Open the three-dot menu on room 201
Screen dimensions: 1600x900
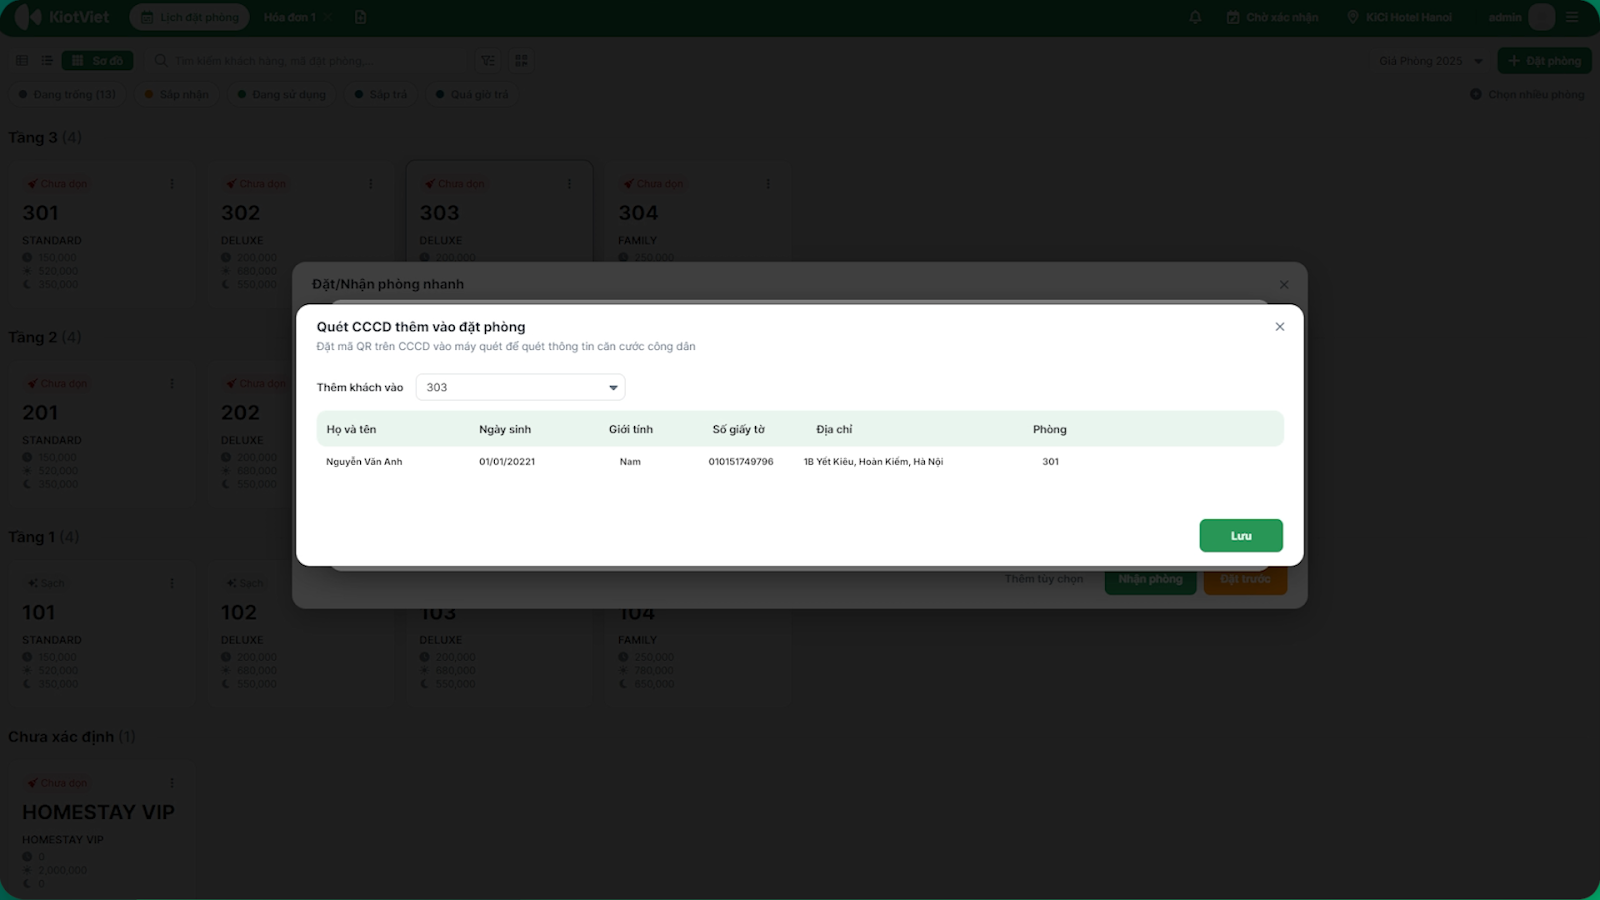pos(172,384)
